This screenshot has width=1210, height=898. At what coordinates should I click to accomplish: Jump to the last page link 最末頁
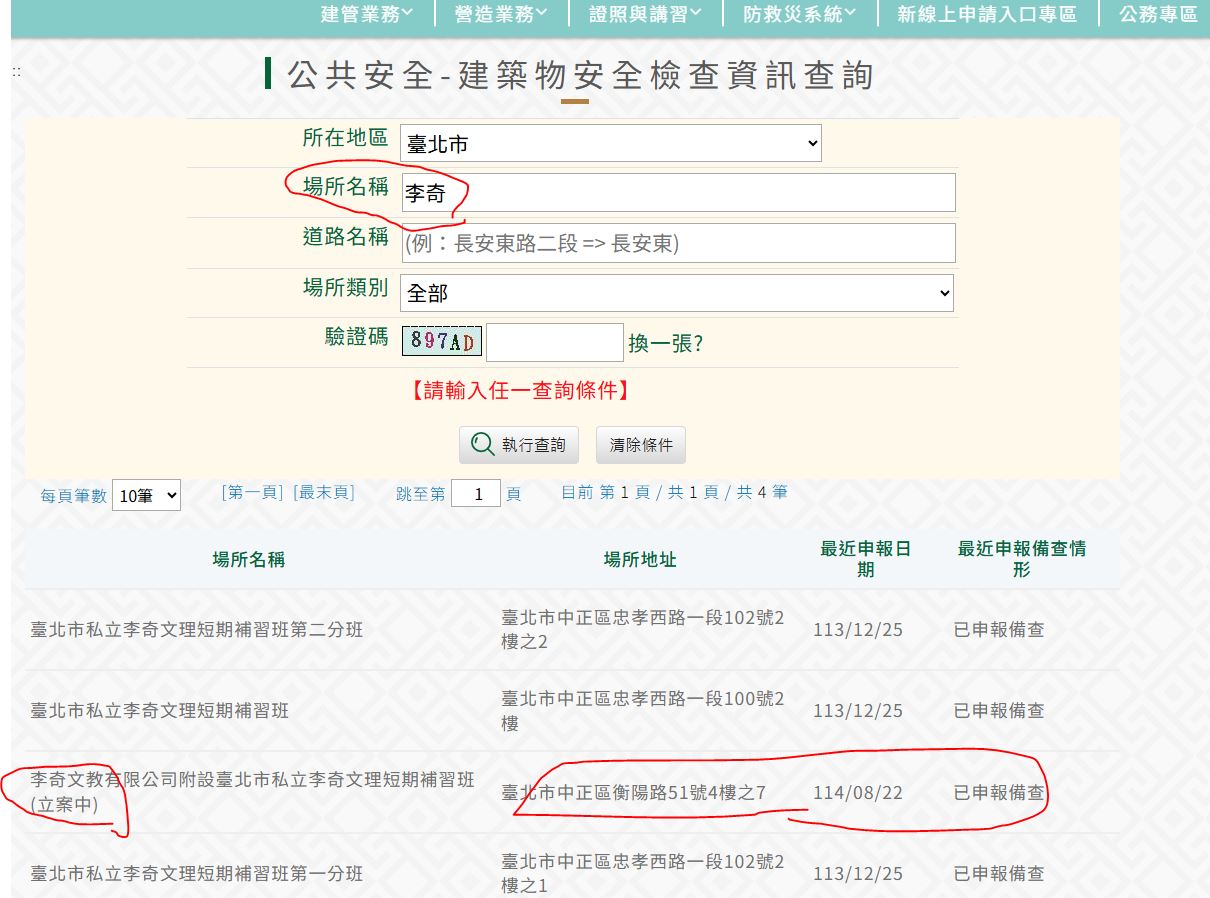tap(323, 492)
